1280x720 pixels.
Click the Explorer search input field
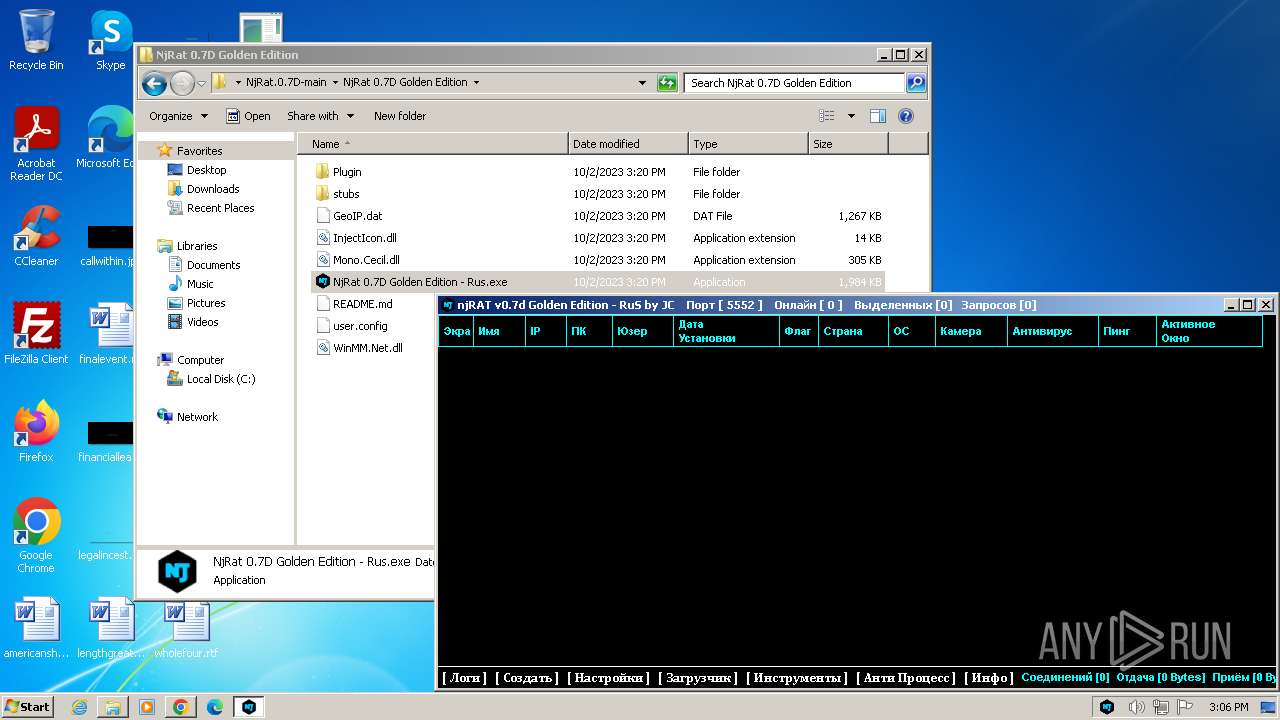click(794, 83)
